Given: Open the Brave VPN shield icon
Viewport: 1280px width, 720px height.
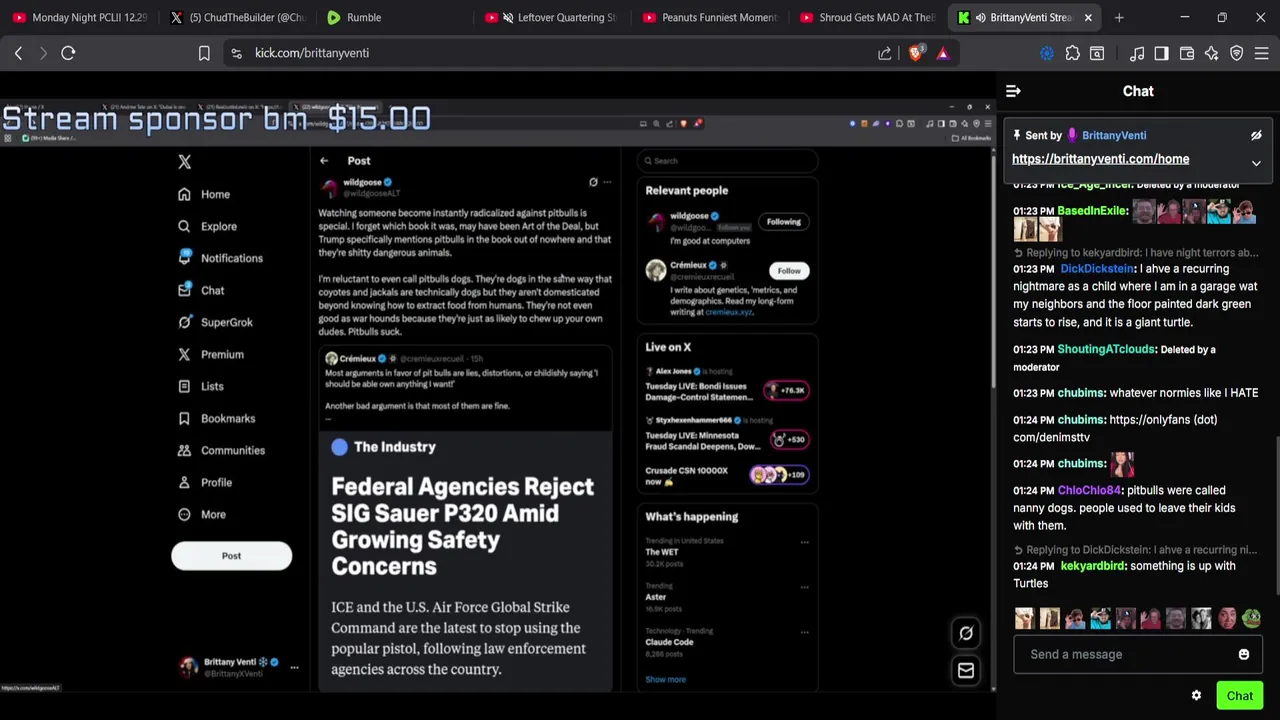Looking at the screenshot, I should [x=1237, y=53].
